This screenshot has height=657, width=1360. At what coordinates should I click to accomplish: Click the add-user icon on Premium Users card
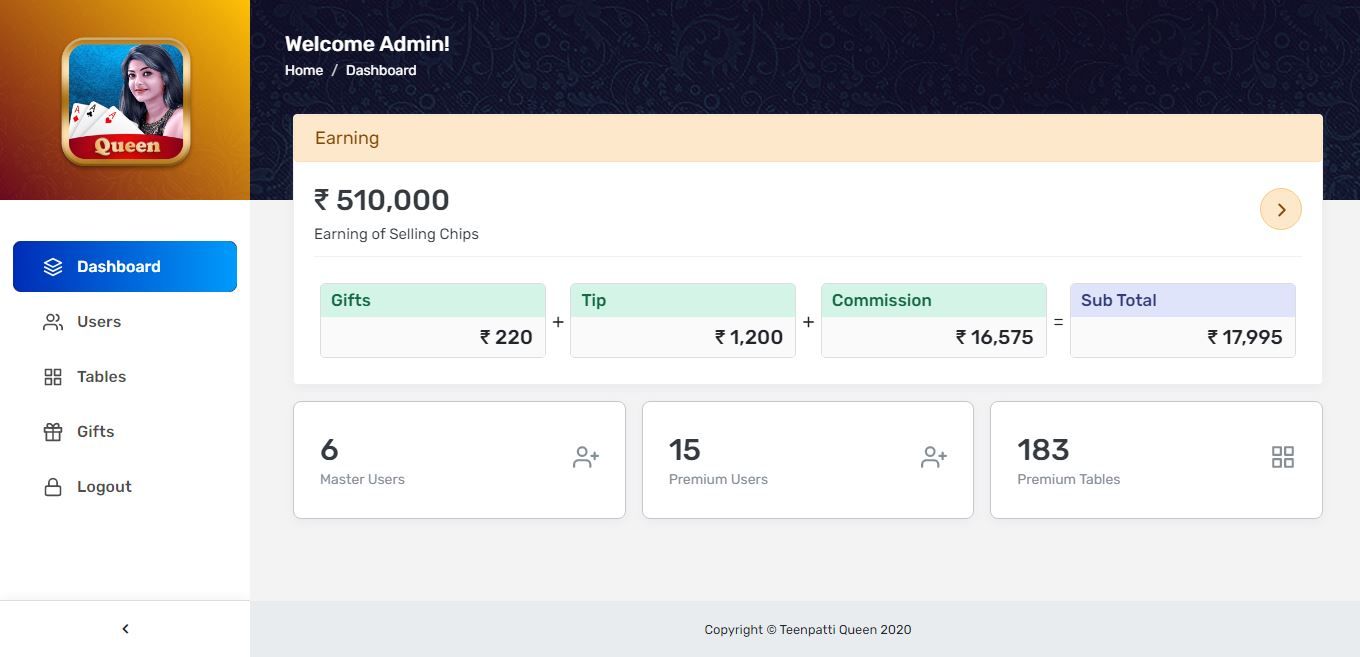pos(934,457)
